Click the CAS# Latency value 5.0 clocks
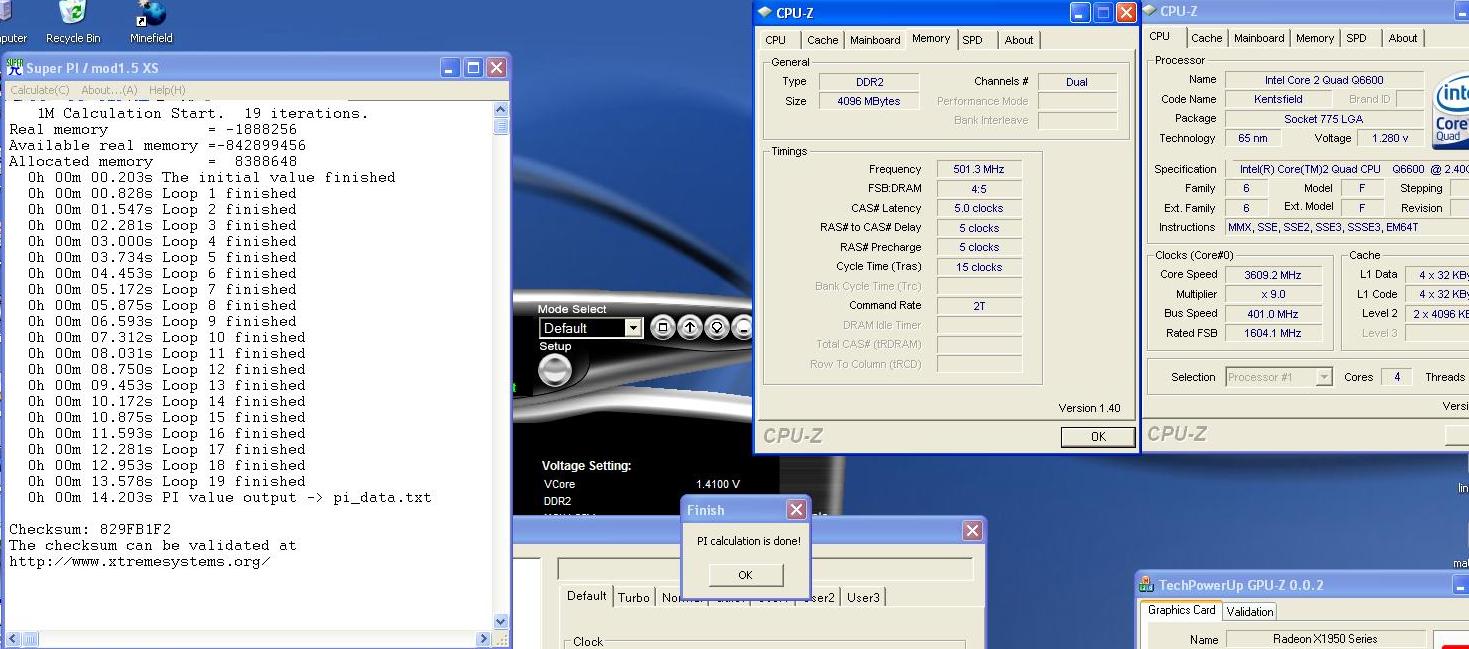Viewport: 1469px width, 649px height. coord(979,208)
